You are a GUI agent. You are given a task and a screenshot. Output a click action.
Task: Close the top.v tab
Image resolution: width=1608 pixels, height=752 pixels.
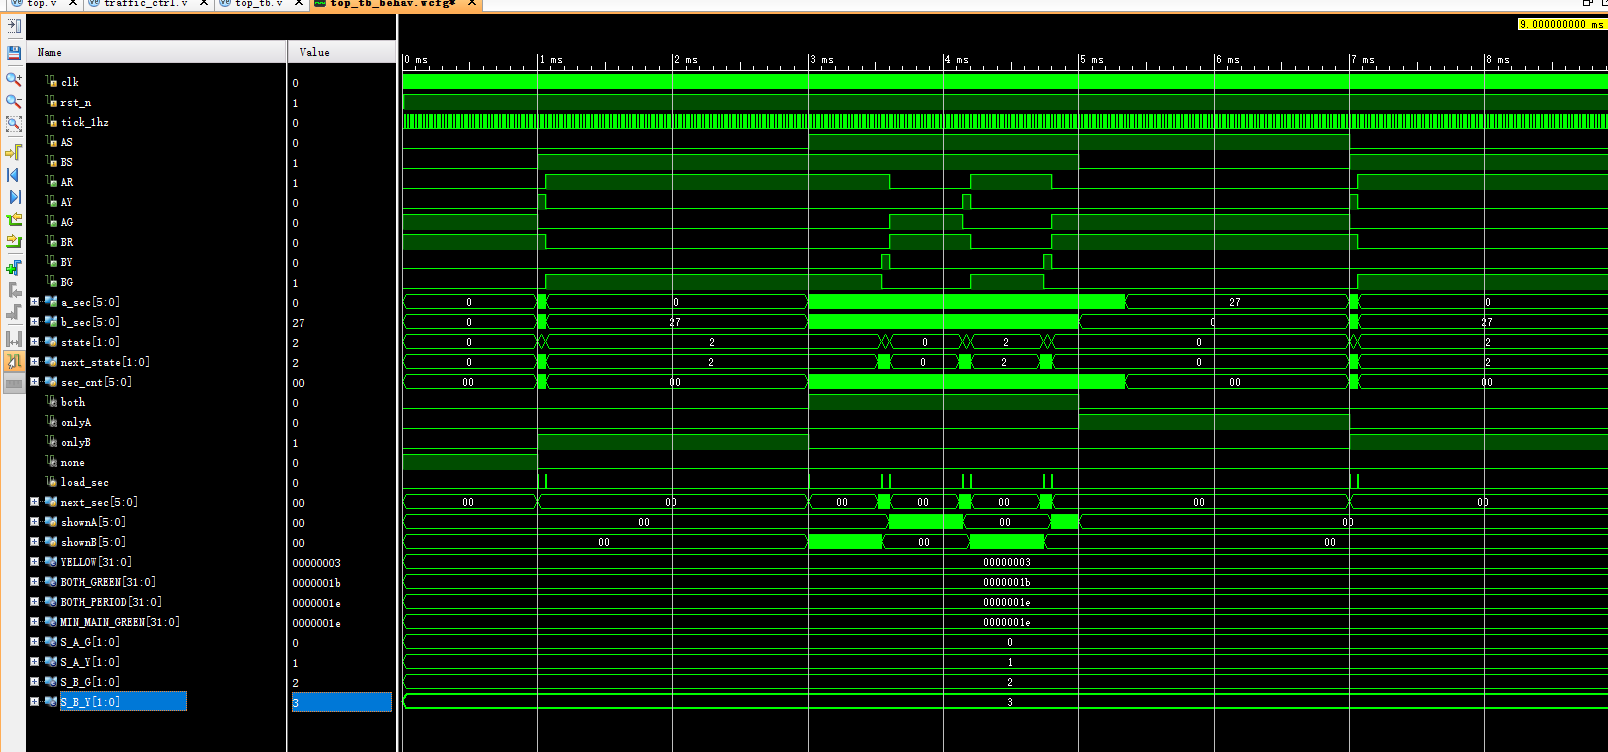click(x=73, y=4)
